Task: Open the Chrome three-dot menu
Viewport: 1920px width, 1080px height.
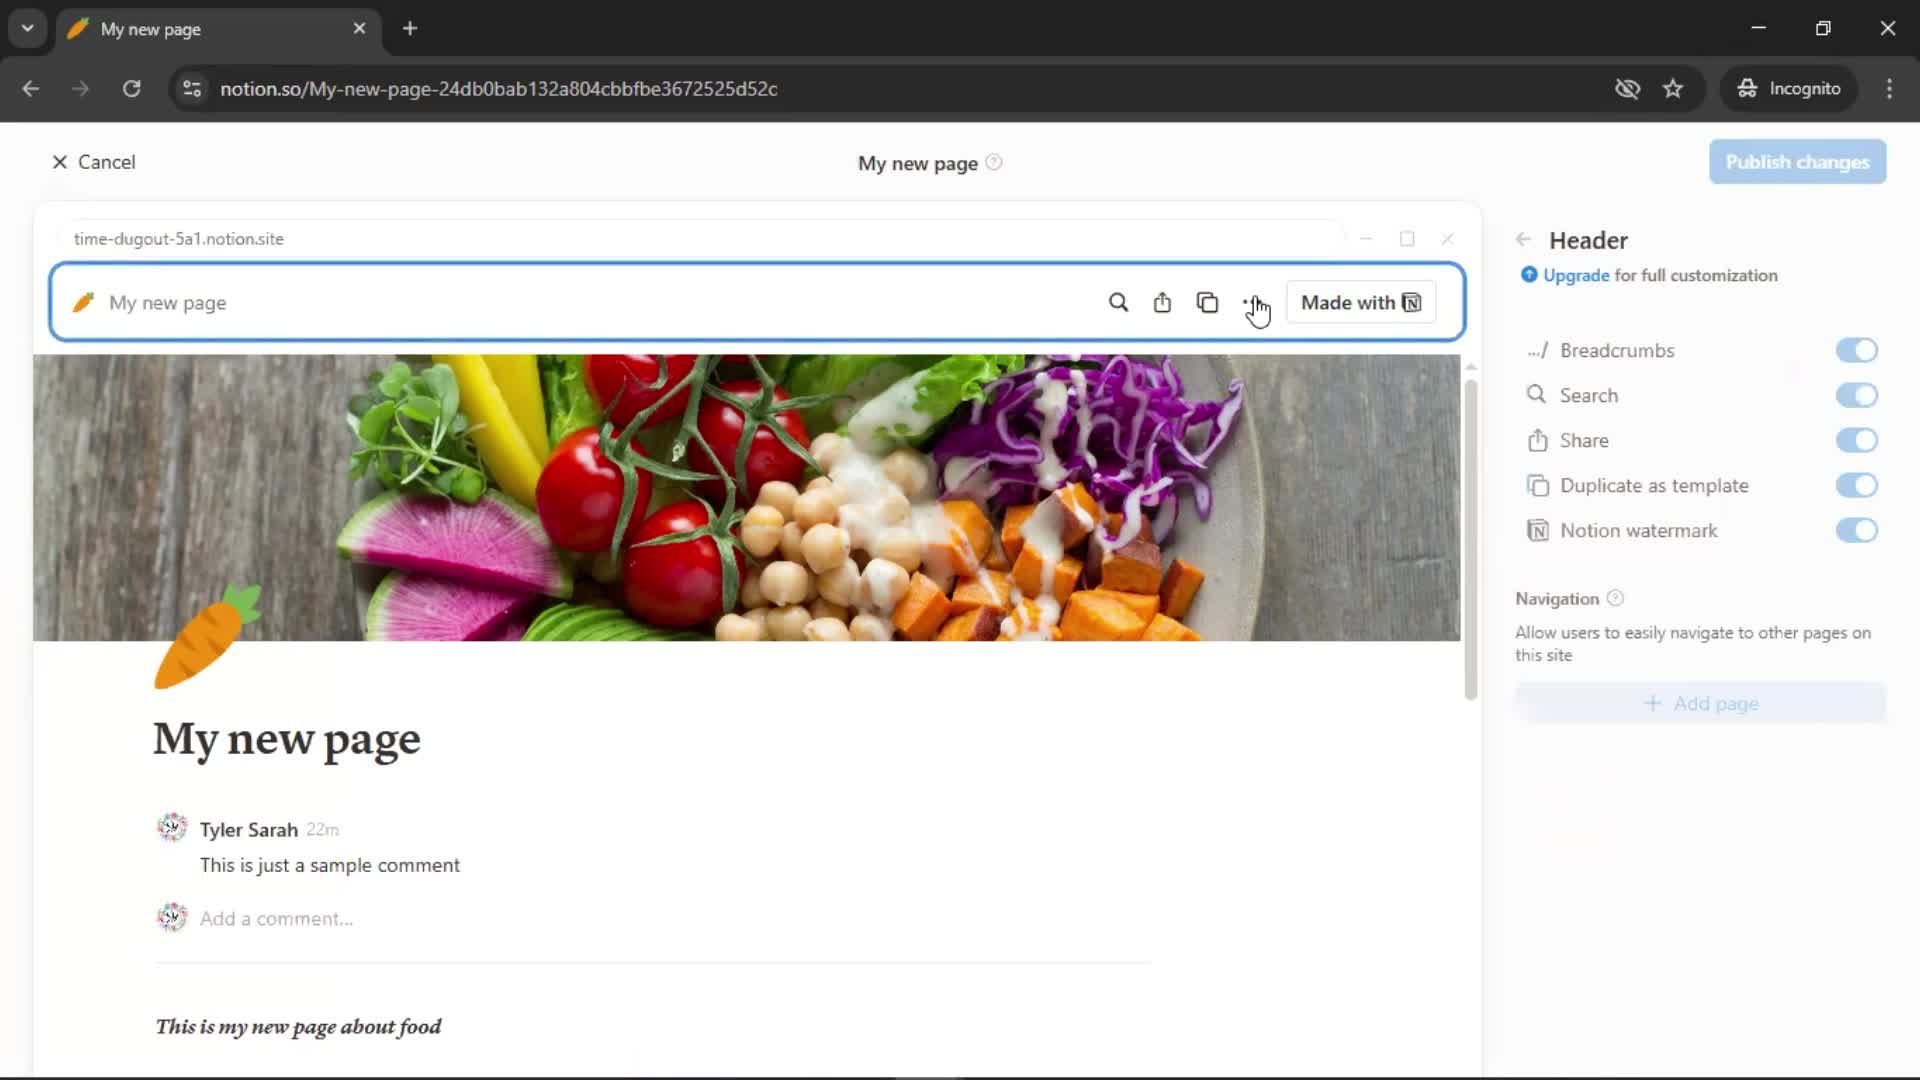Action: (1889, 88)
